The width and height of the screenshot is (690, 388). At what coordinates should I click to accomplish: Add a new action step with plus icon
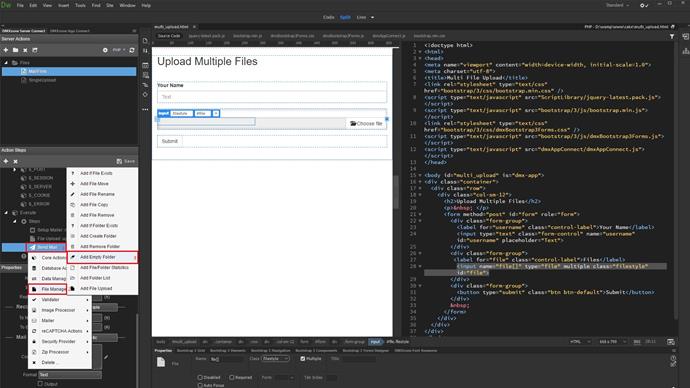tap(6, 161)
